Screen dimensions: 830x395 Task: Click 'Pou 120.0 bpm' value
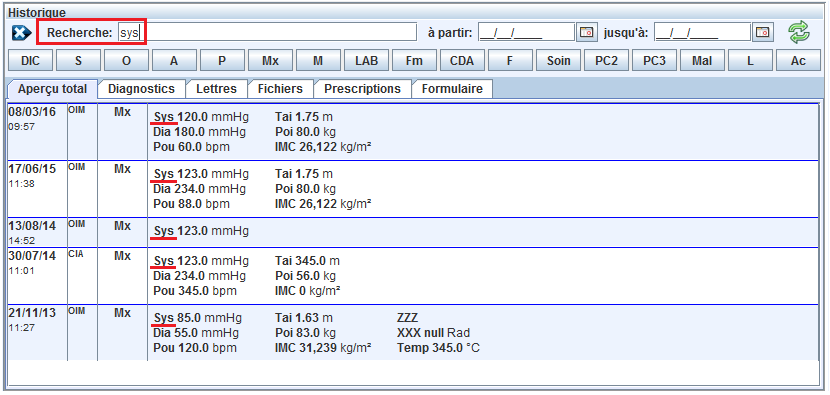pyautogui.click(x=195, y=348)
